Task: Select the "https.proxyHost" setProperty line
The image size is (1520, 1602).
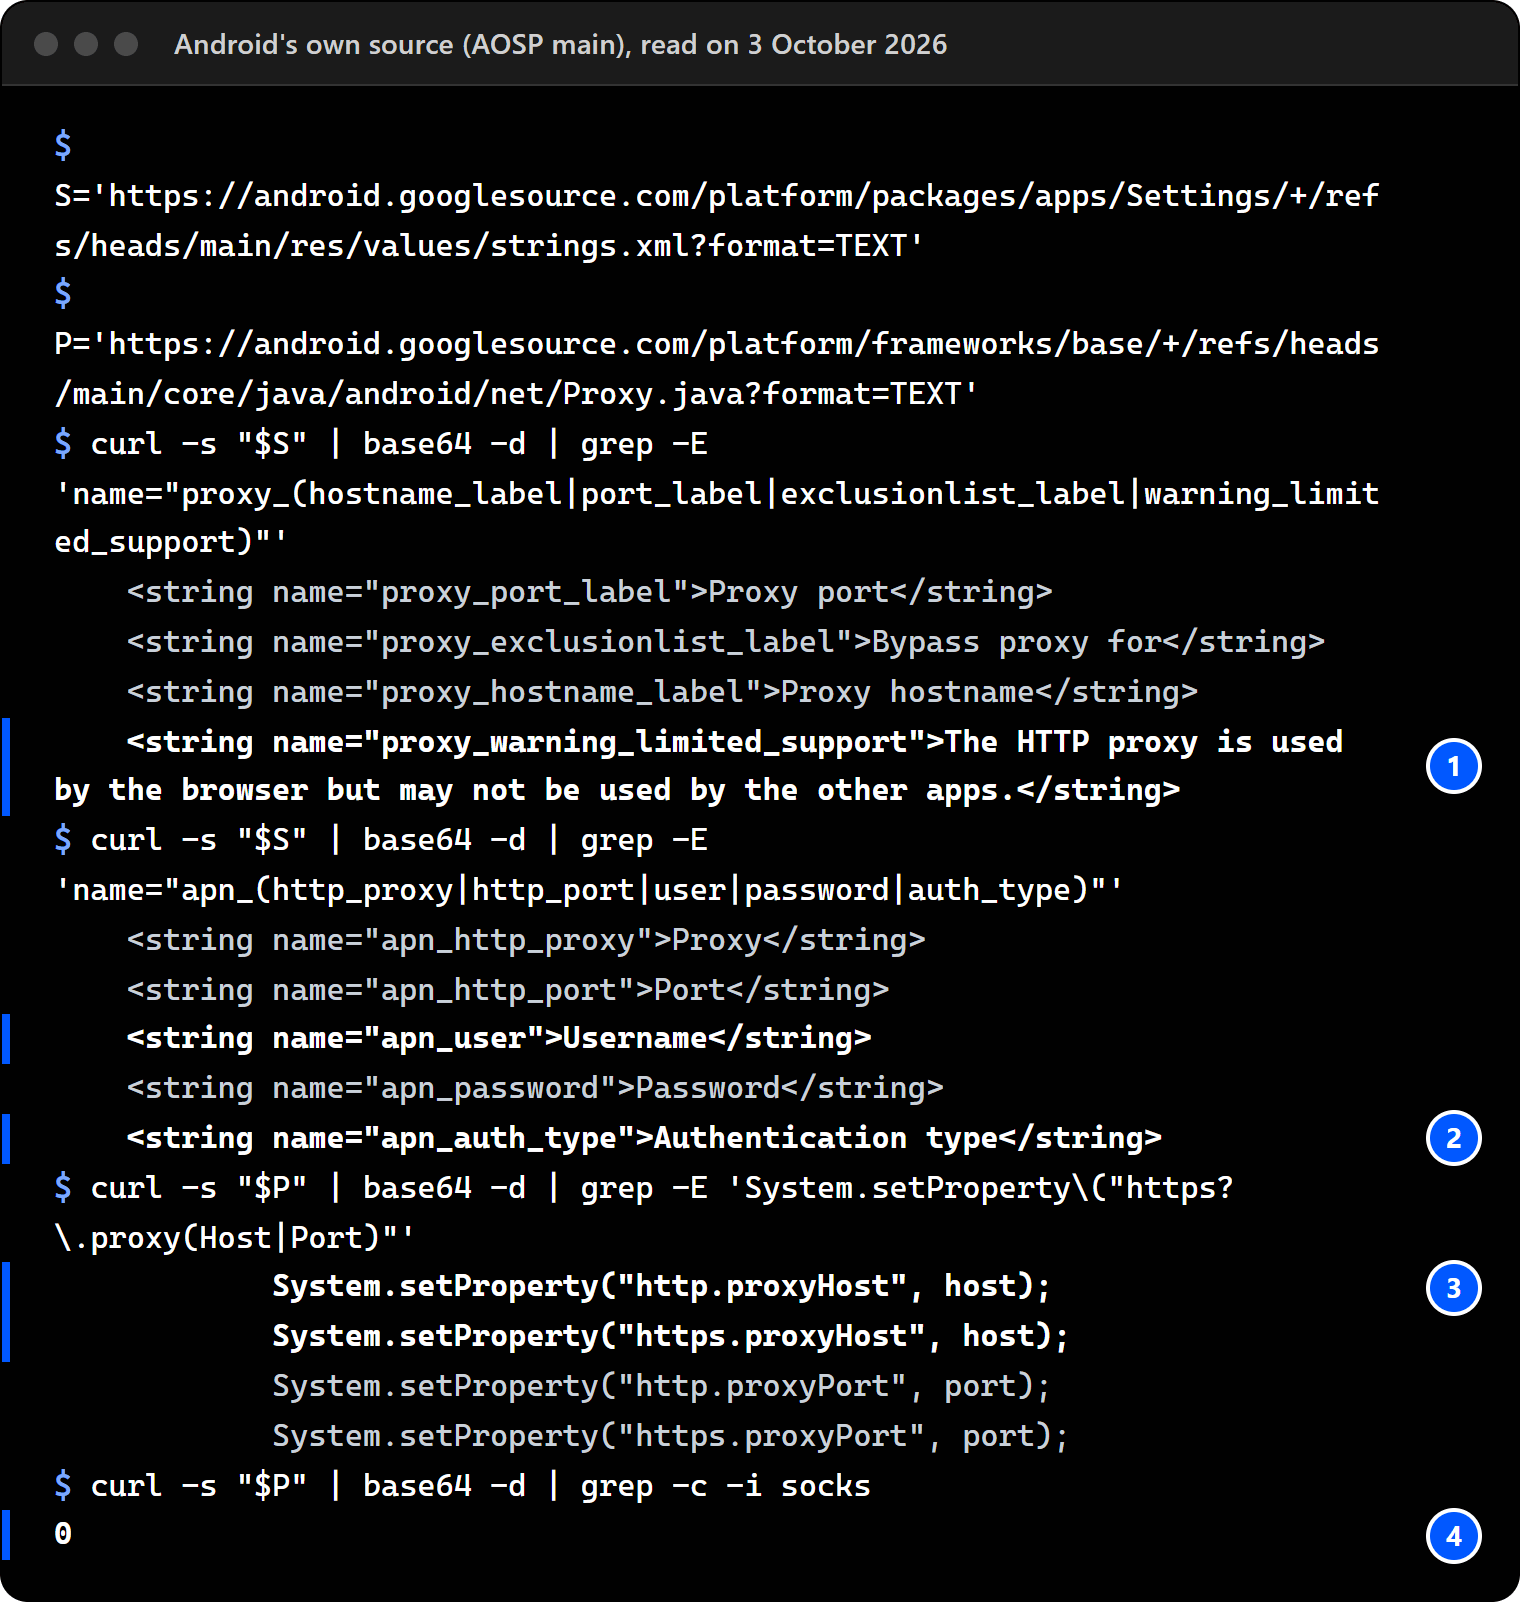Action: 670,1336
